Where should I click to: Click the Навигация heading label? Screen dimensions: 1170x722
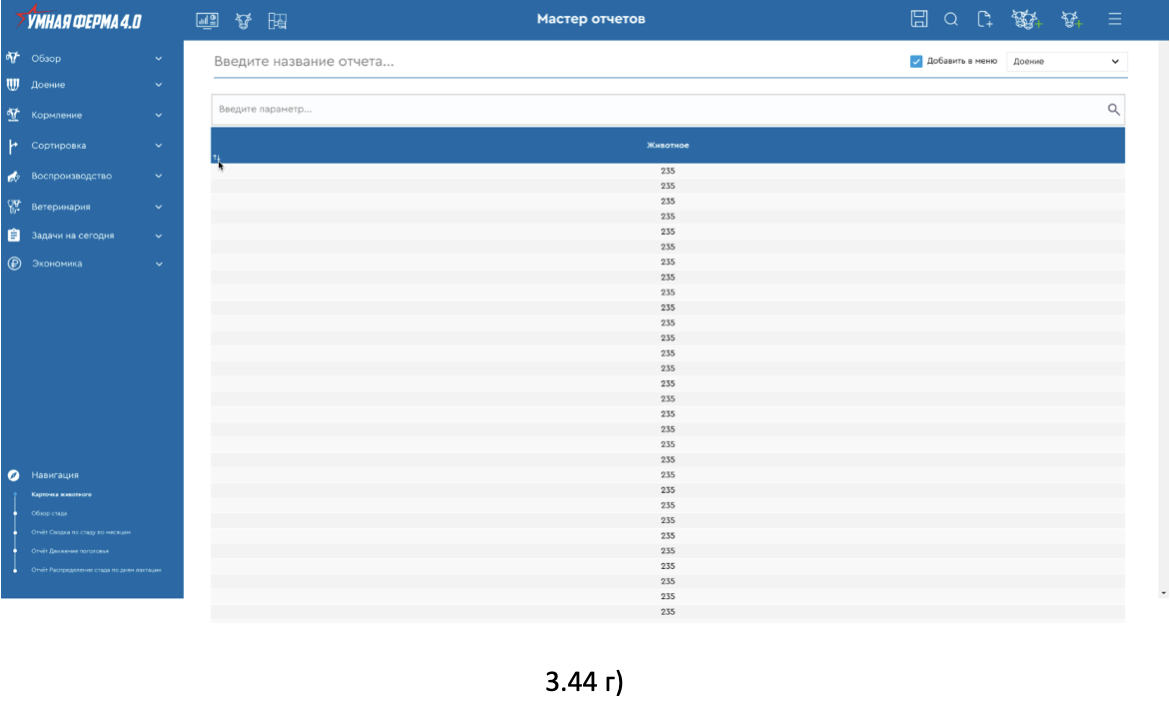click(54, 475)
